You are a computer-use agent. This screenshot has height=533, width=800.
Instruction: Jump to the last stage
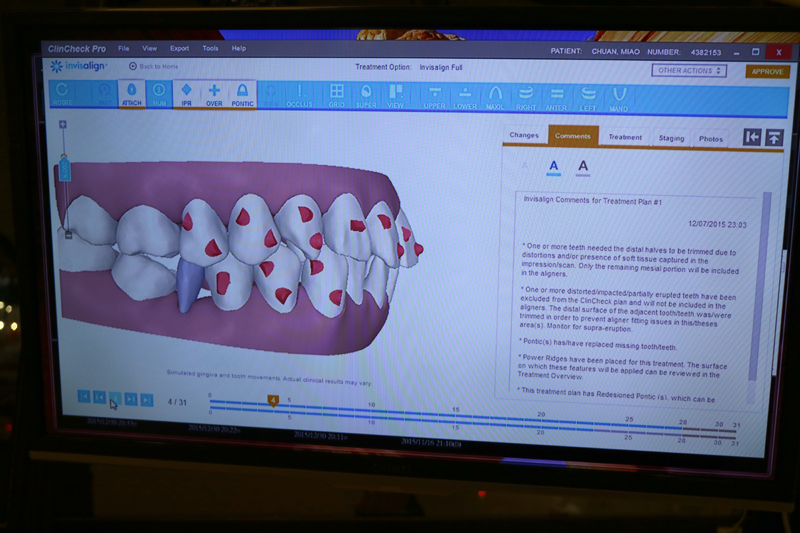[147, 400]
